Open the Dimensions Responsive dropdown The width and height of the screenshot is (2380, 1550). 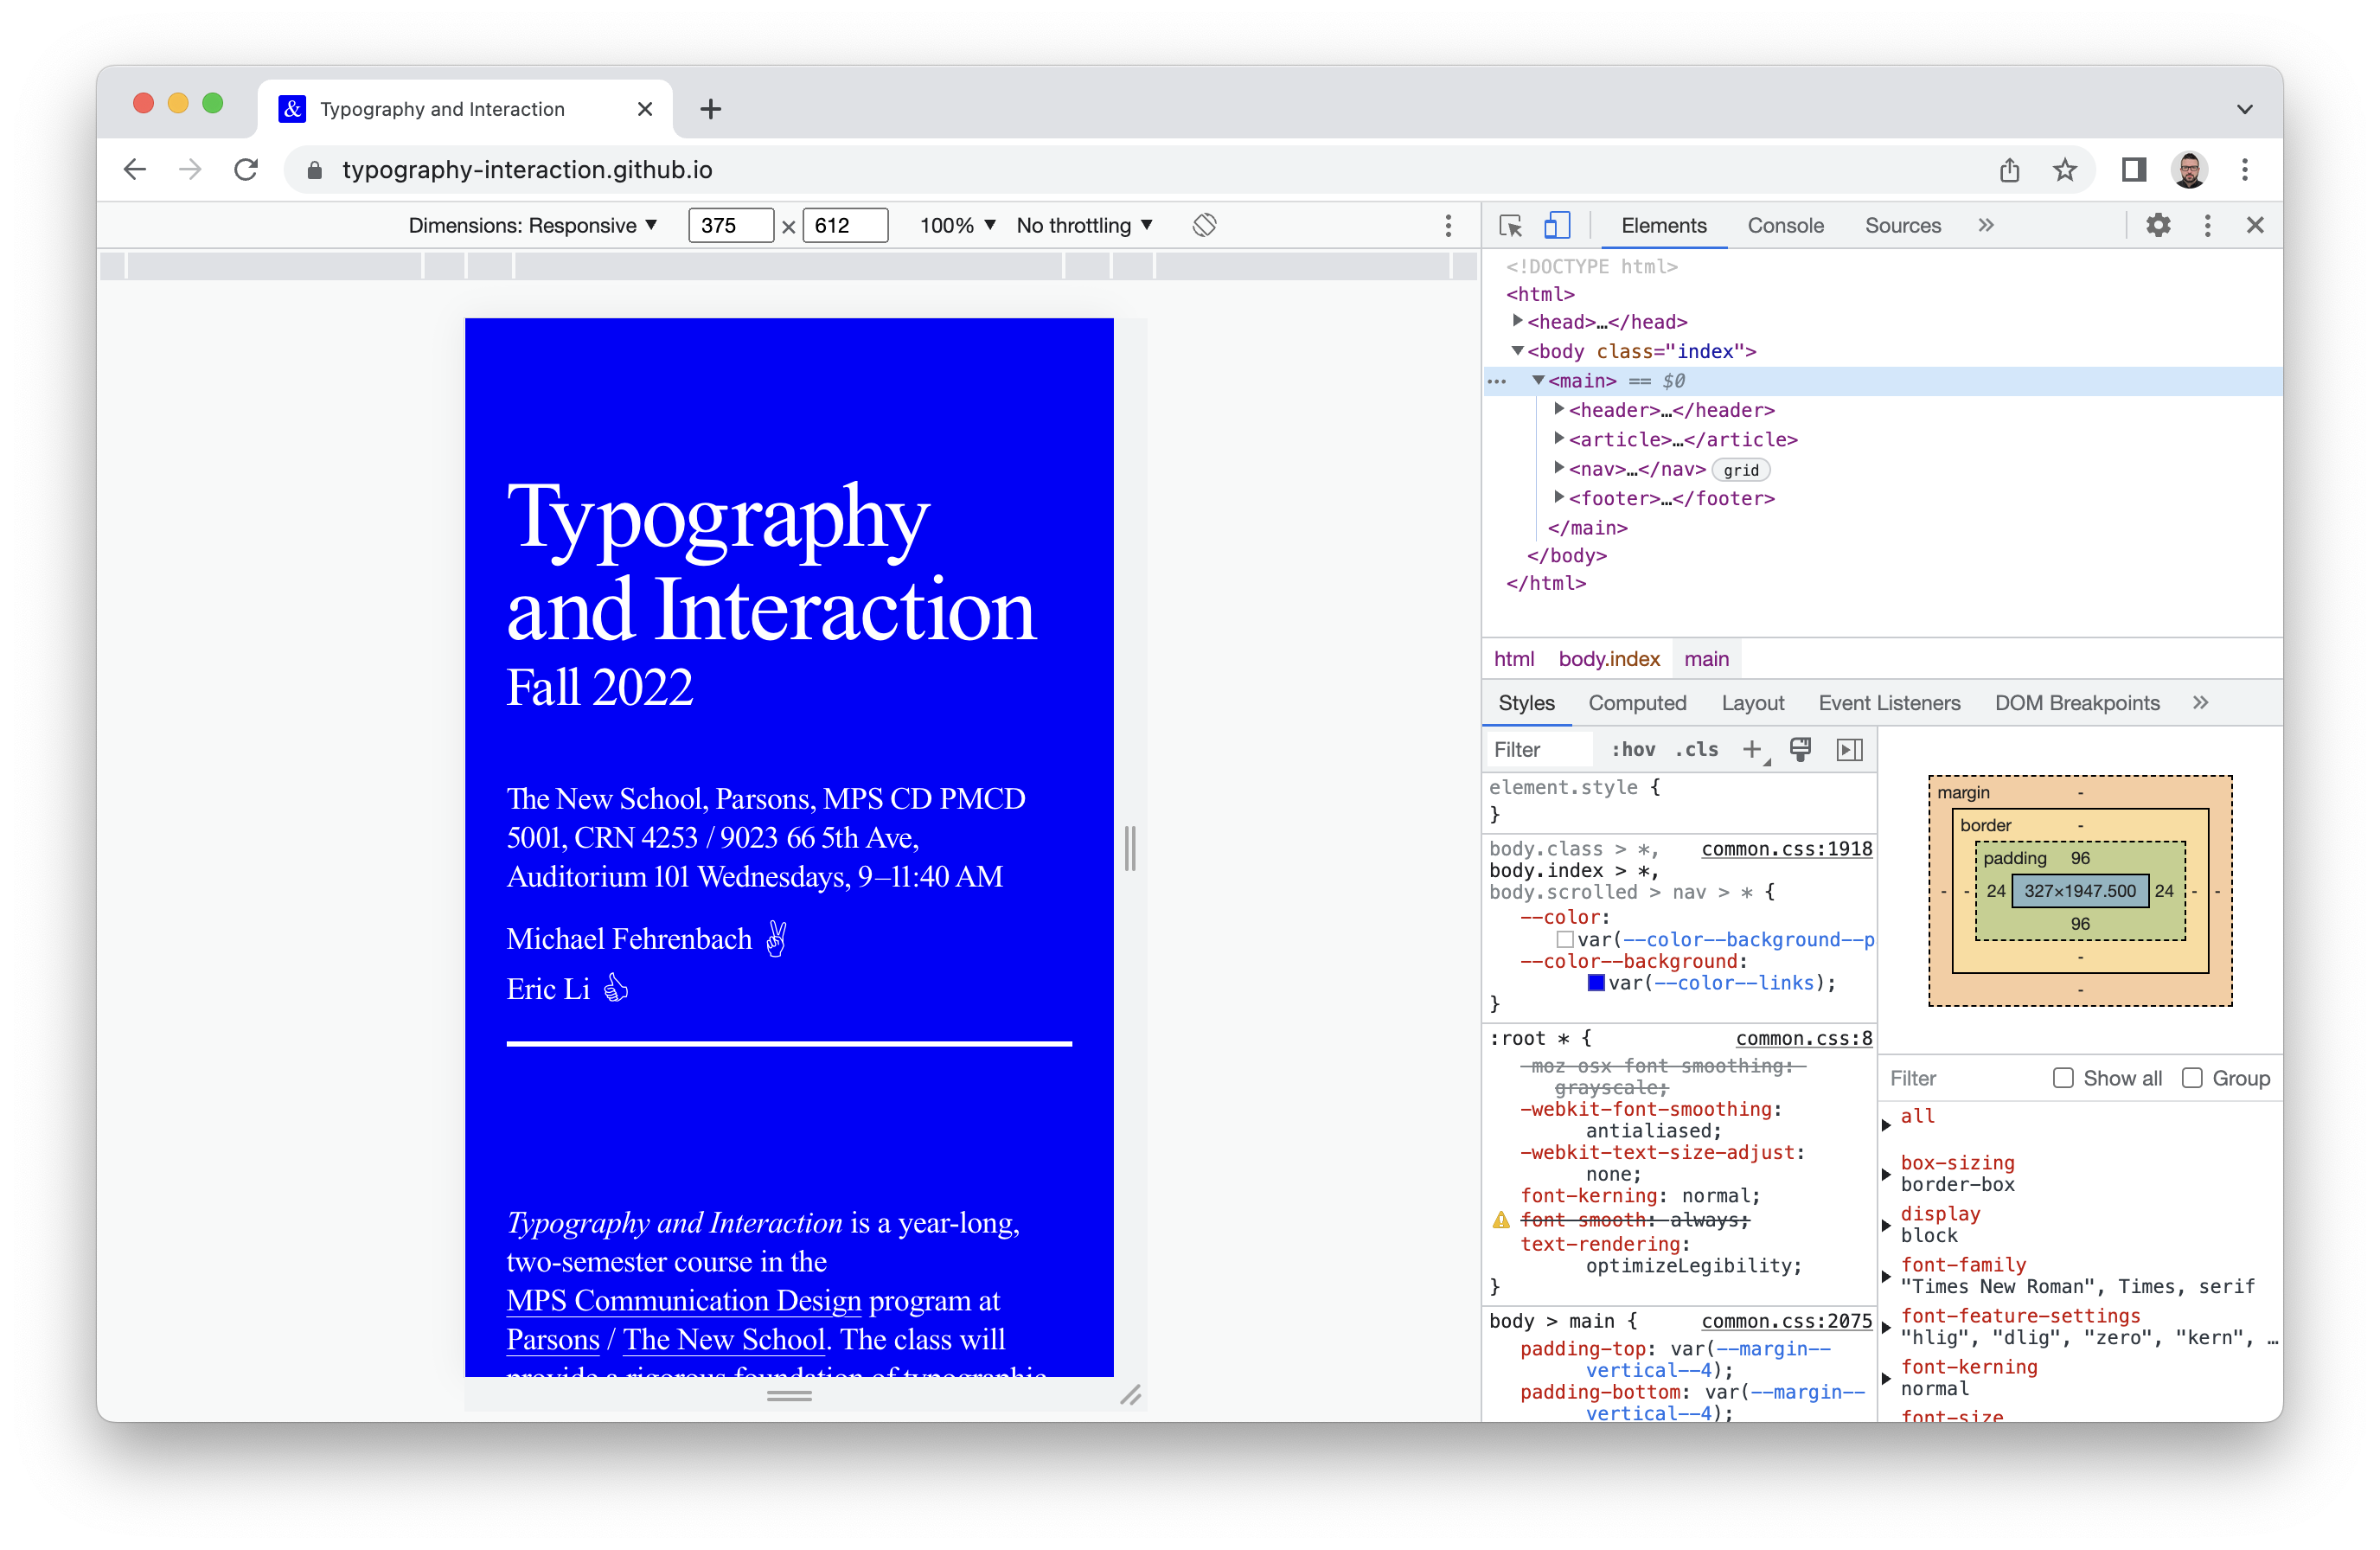[x=532, y=225]
